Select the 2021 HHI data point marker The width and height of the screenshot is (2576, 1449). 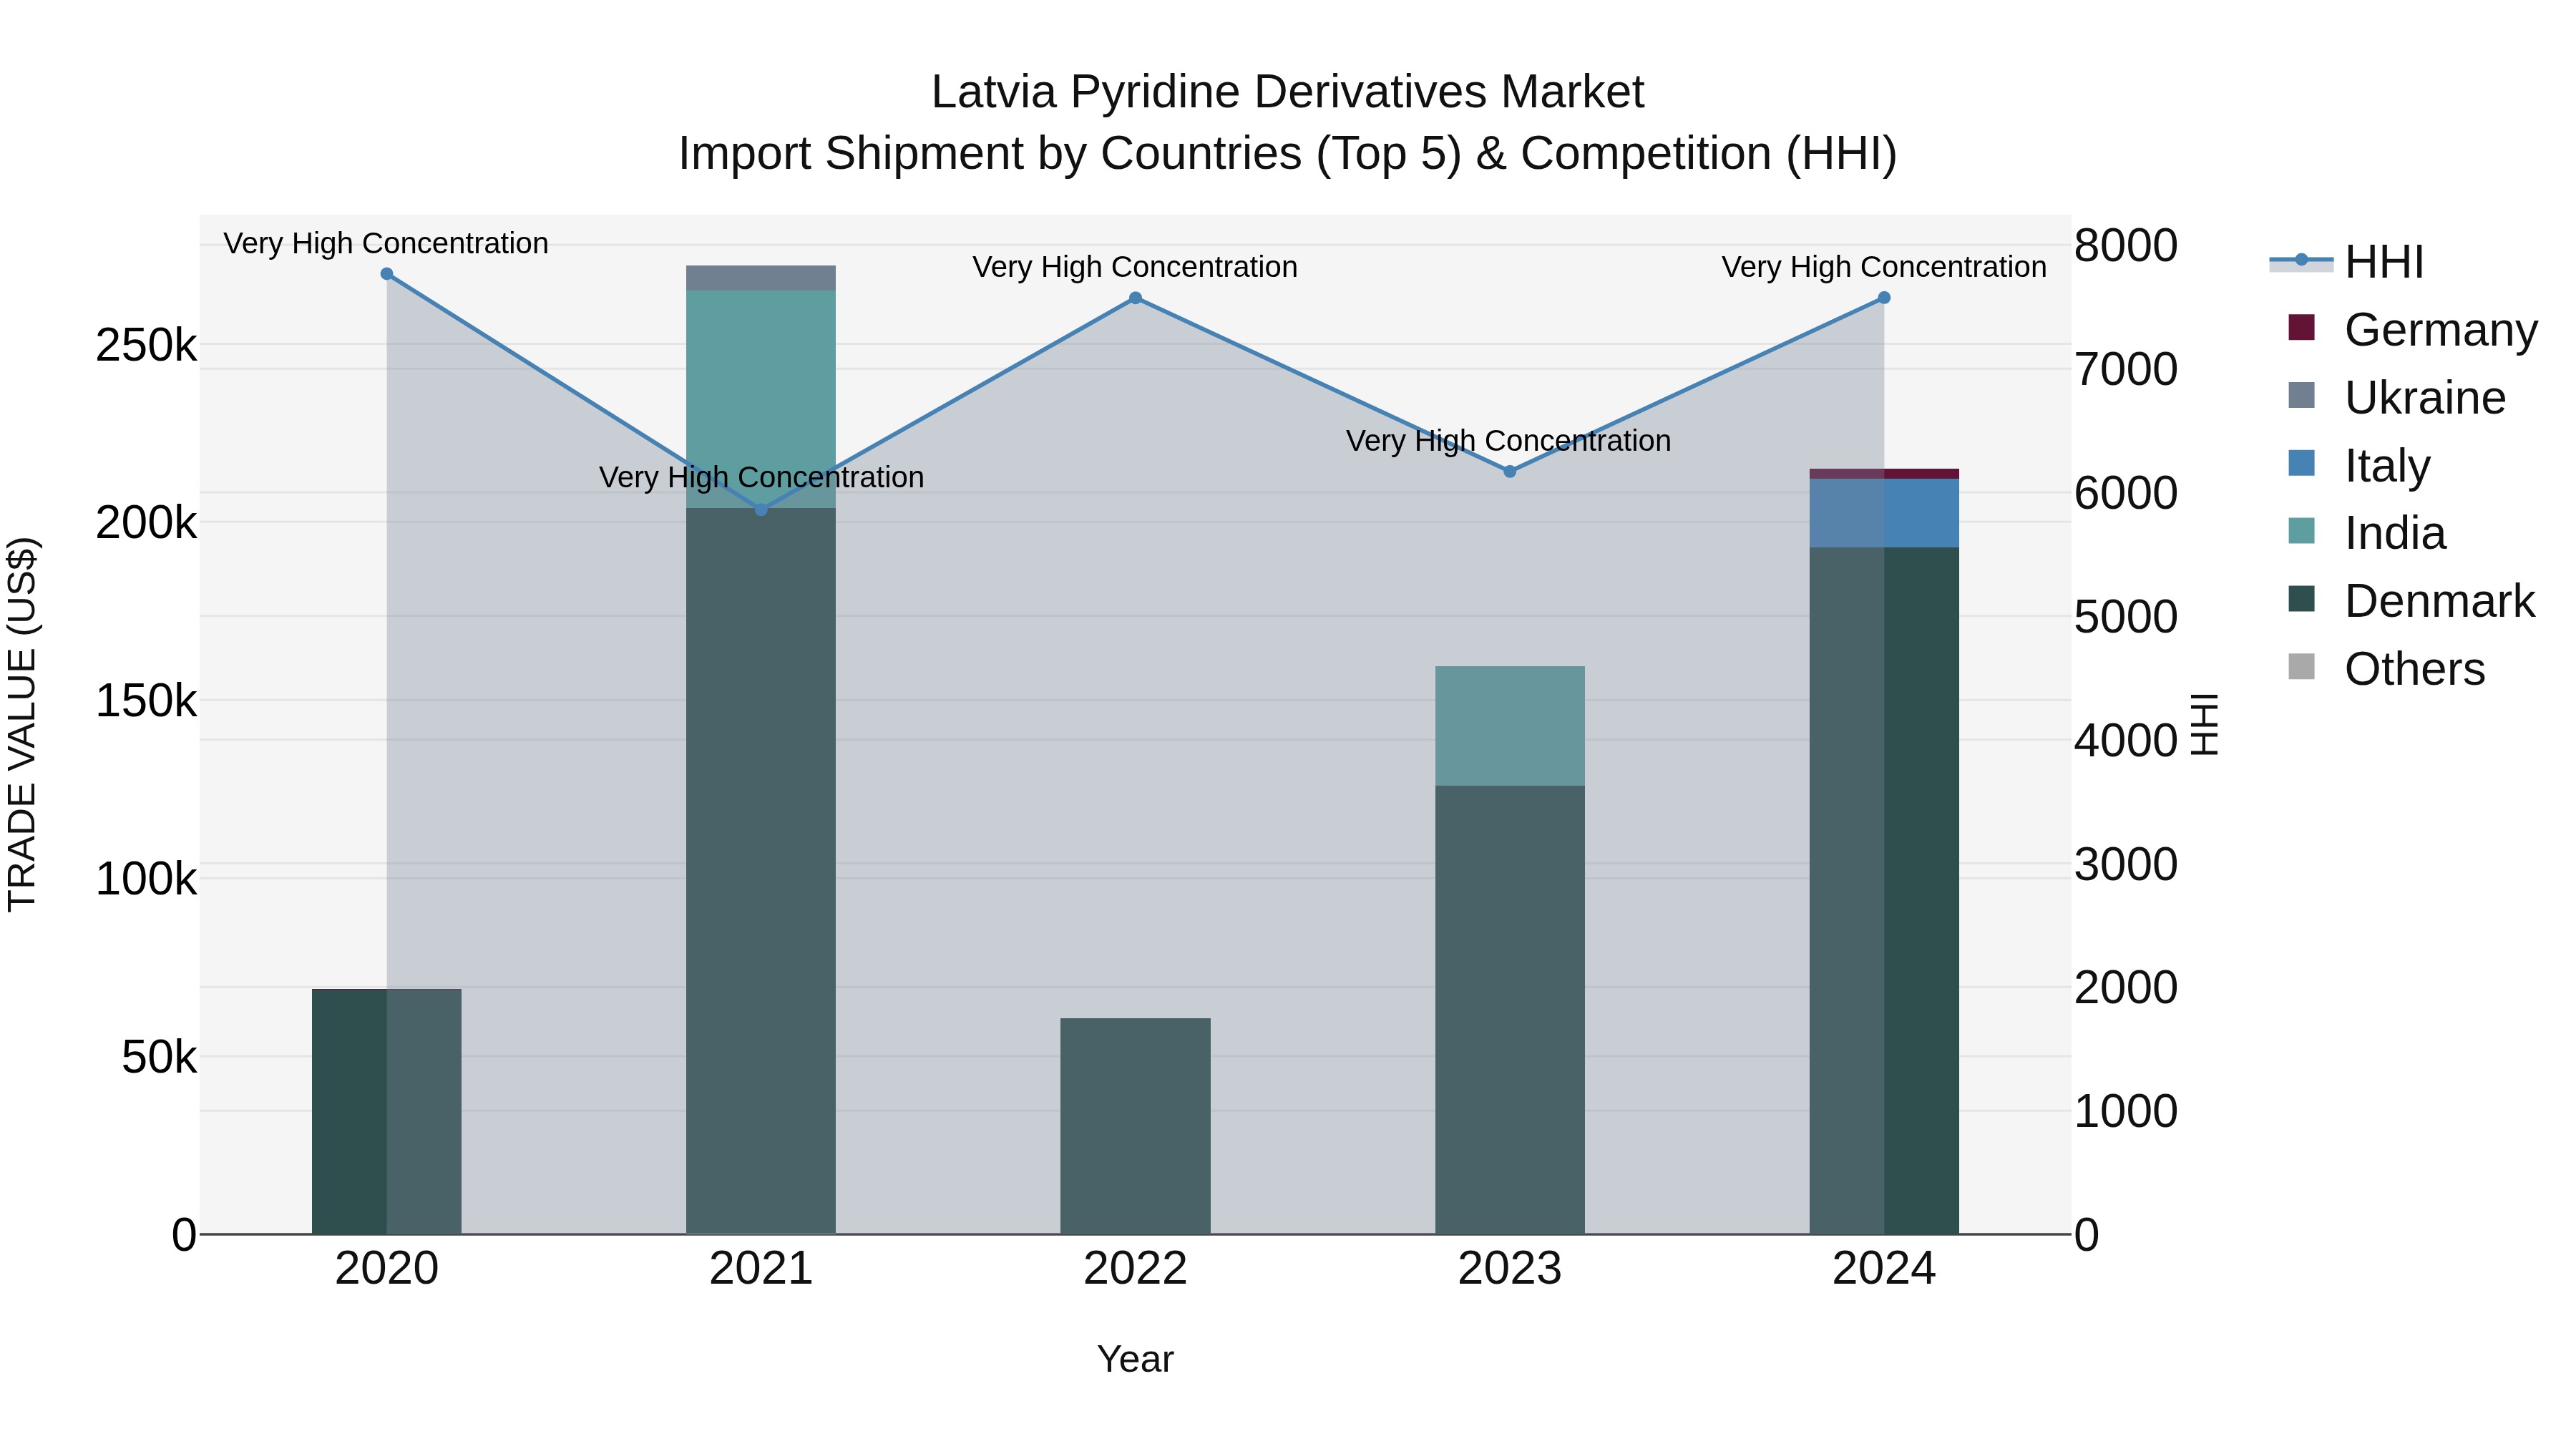tap(761, 510)
